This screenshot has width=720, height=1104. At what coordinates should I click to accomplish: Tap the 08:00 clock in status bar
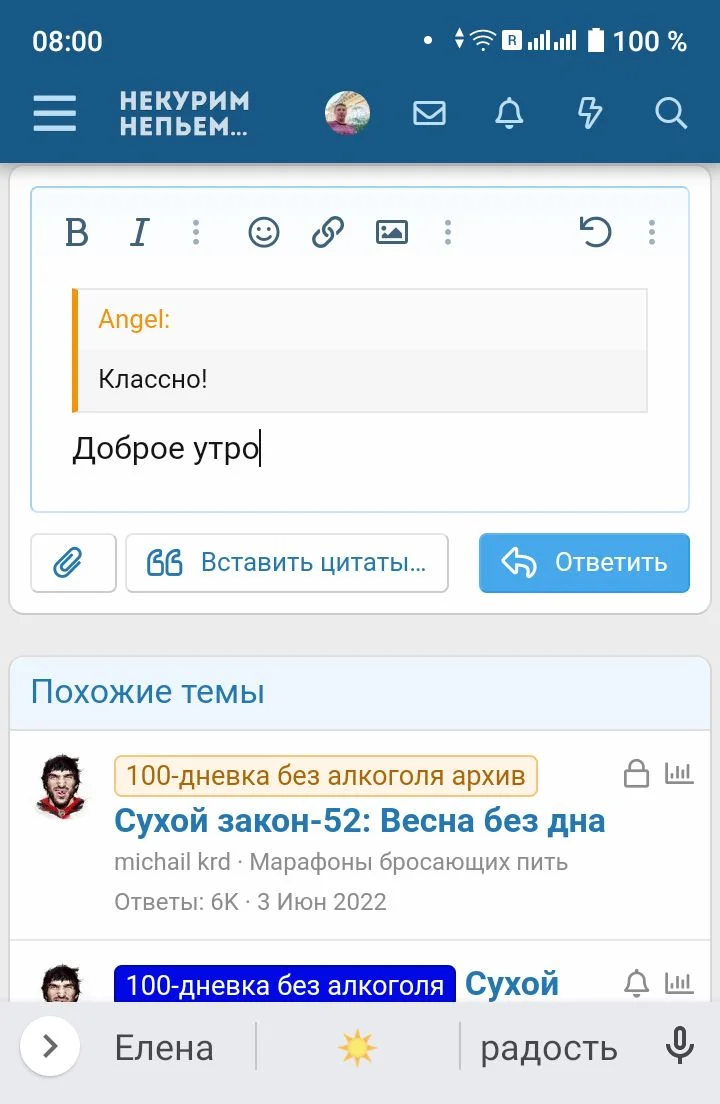pyautogui.click(x=68, y=42)
